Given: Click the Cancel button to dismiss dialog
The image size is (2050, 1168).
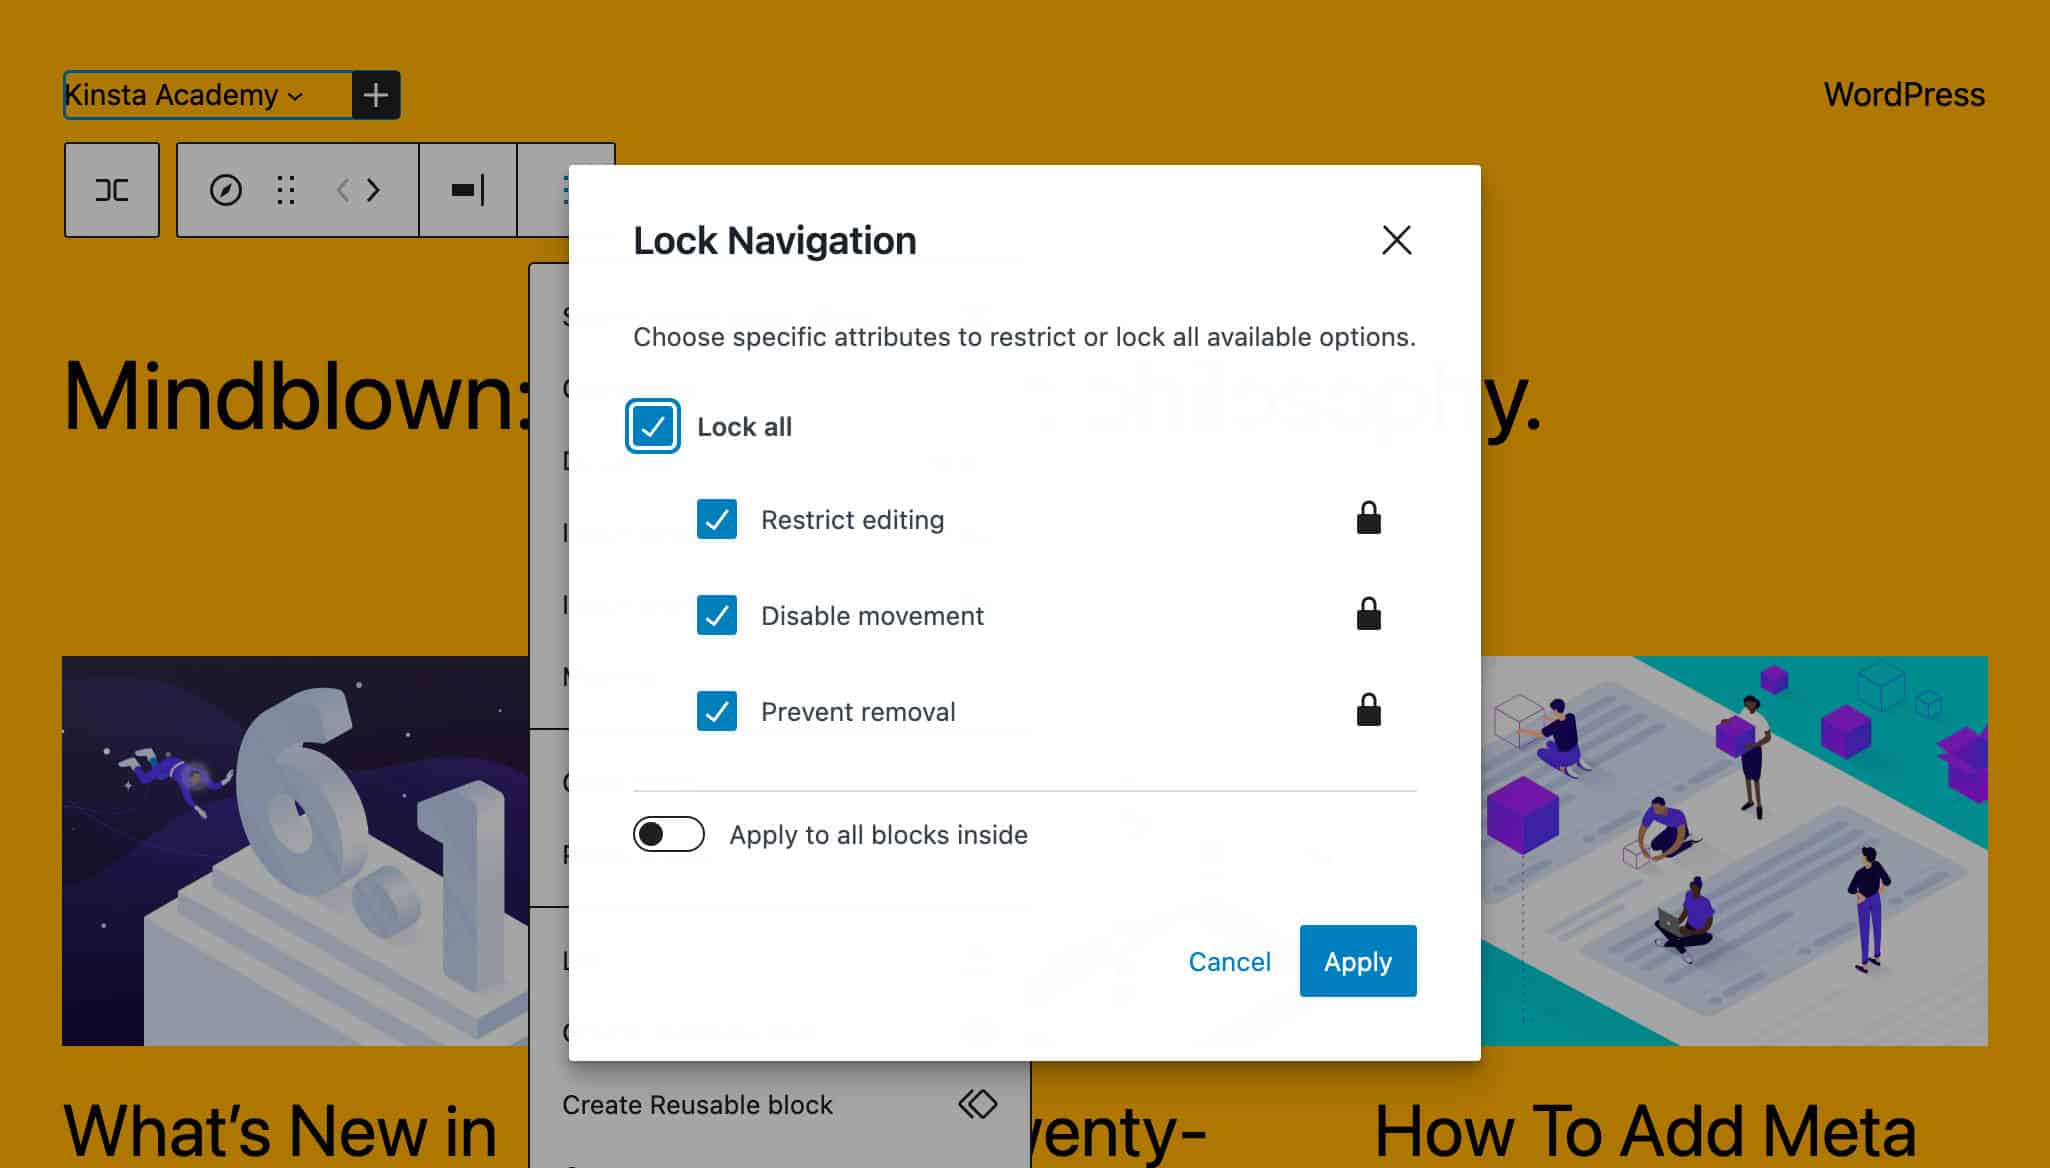Looking at the screenshot, I should pyautogui.click(x=1228, y=960).
